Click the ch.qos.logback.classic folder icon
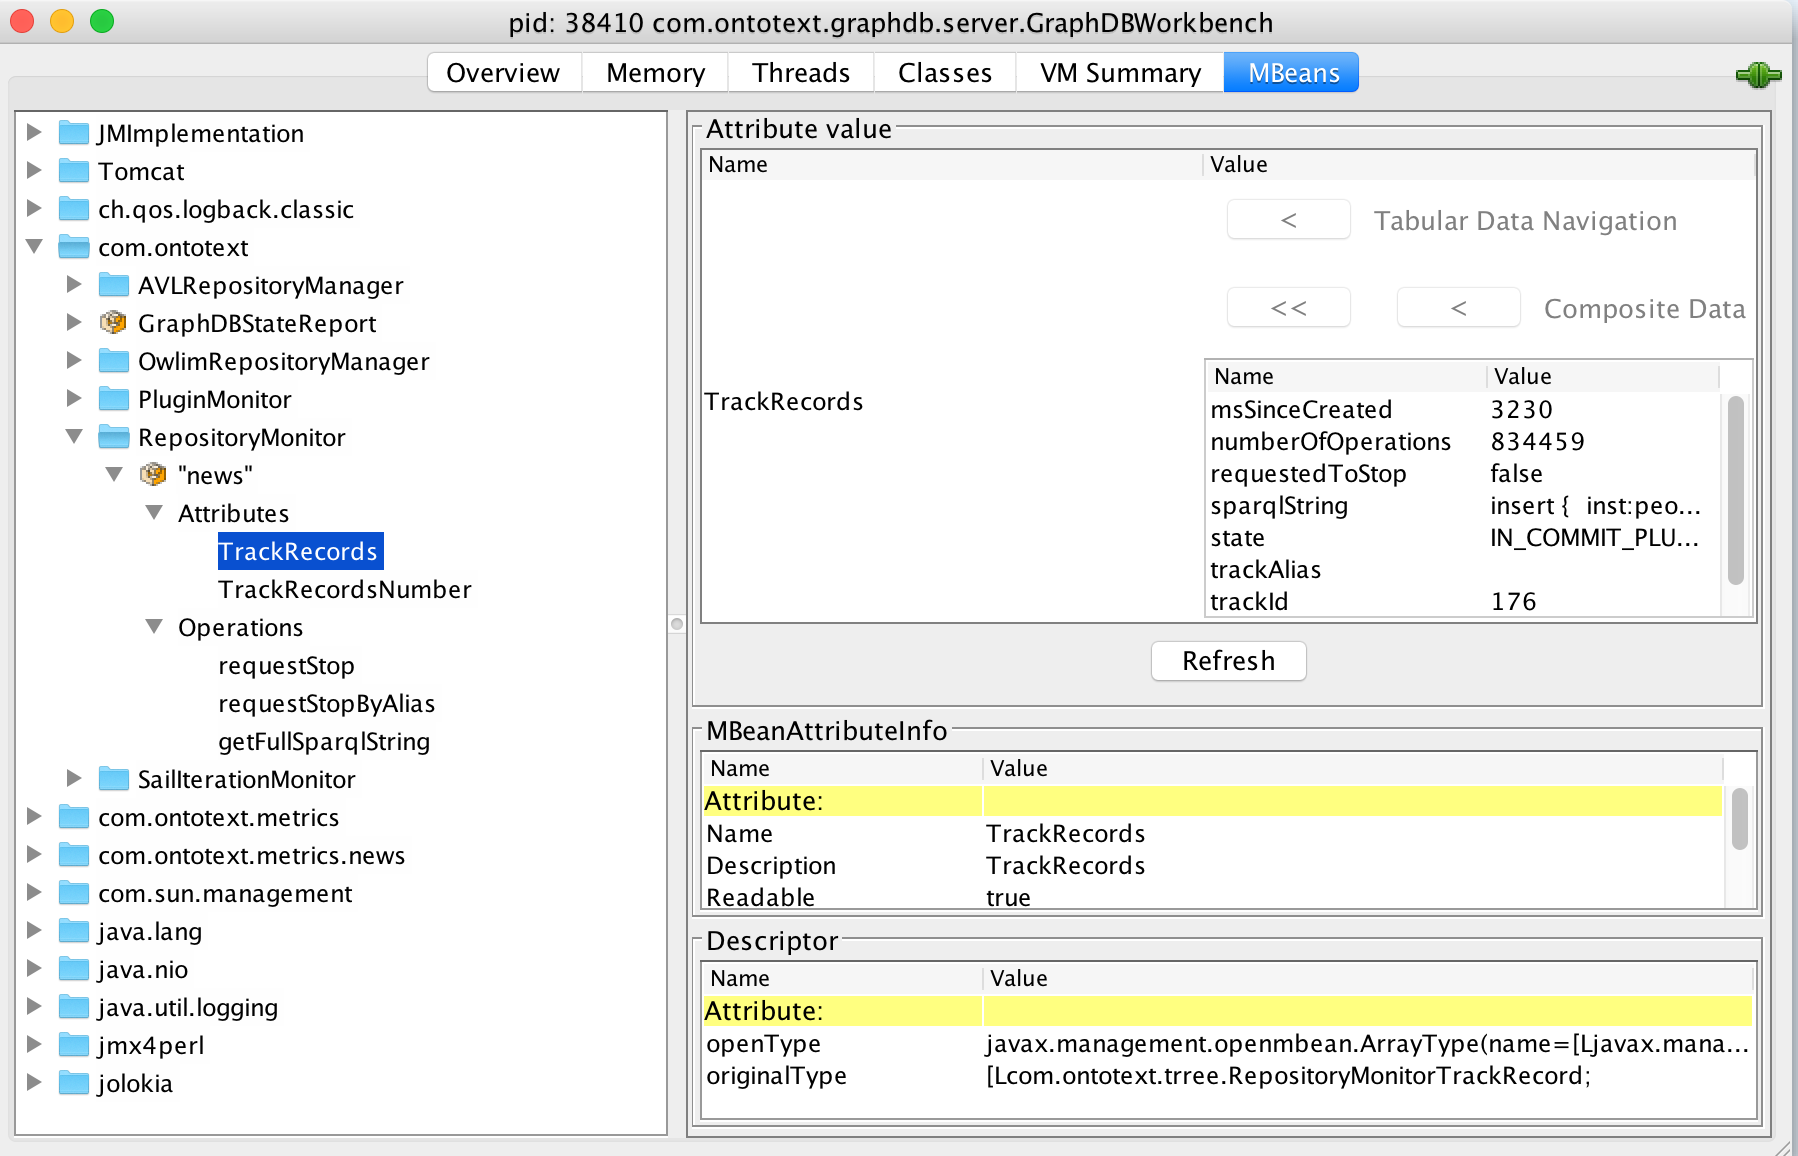 click(x=74, y=208)
